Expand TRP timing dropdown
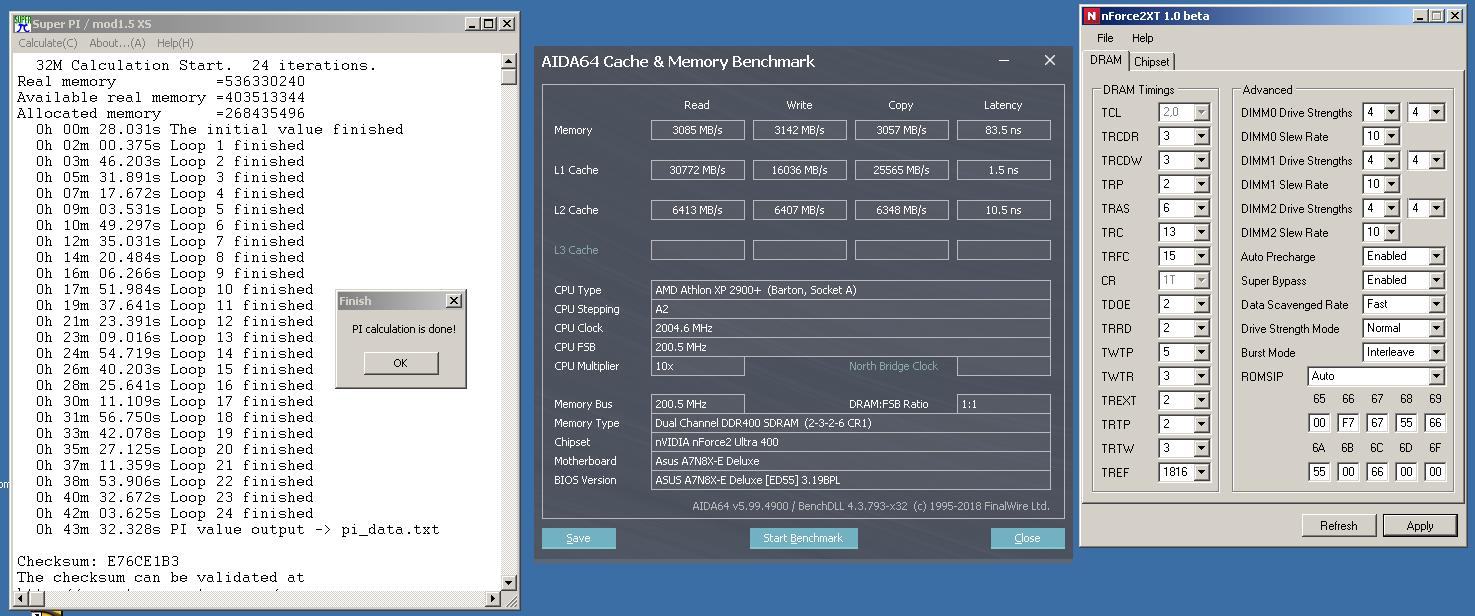This screenshot has height=616, width=1475. click(x=1201, y=184)
